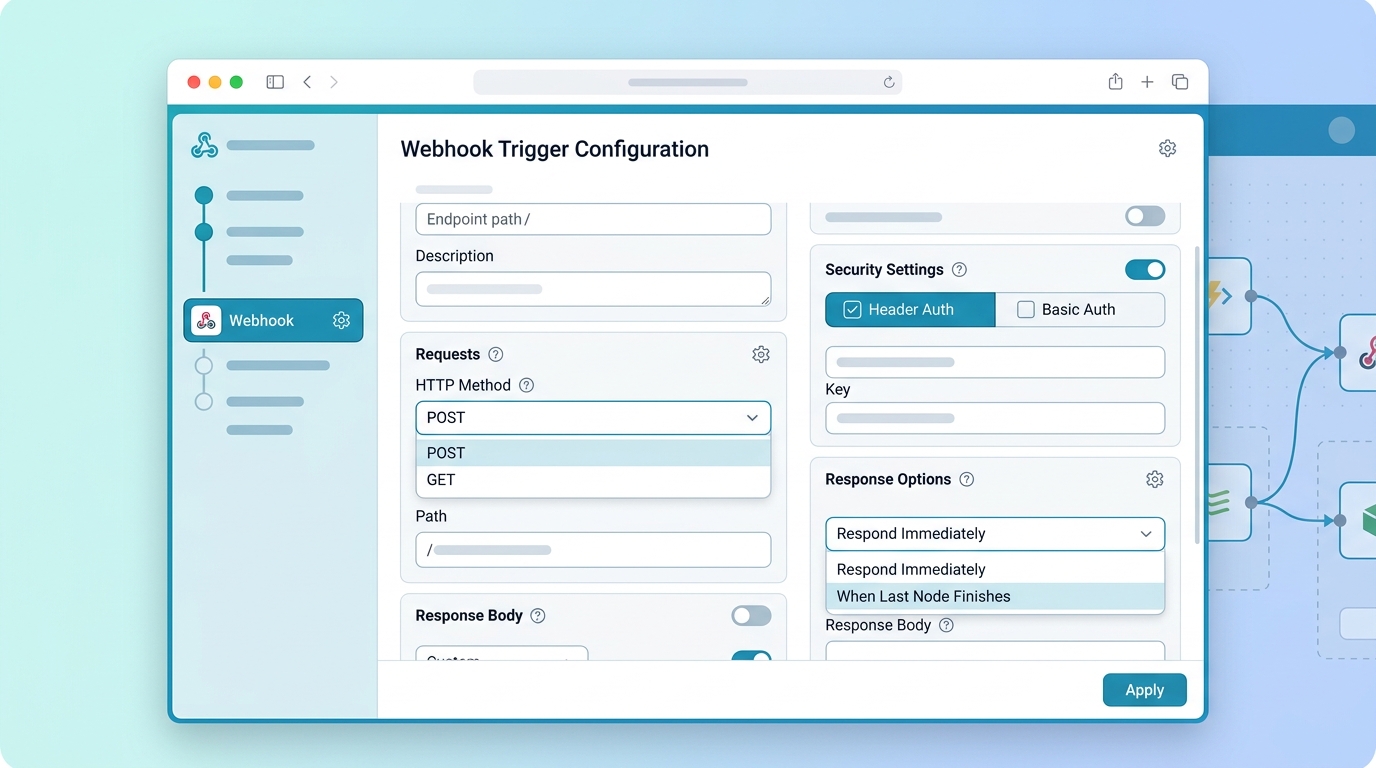Go back using the browser back arrow
This screenshot has height=768, width=1376.
(x=307, y=82)
